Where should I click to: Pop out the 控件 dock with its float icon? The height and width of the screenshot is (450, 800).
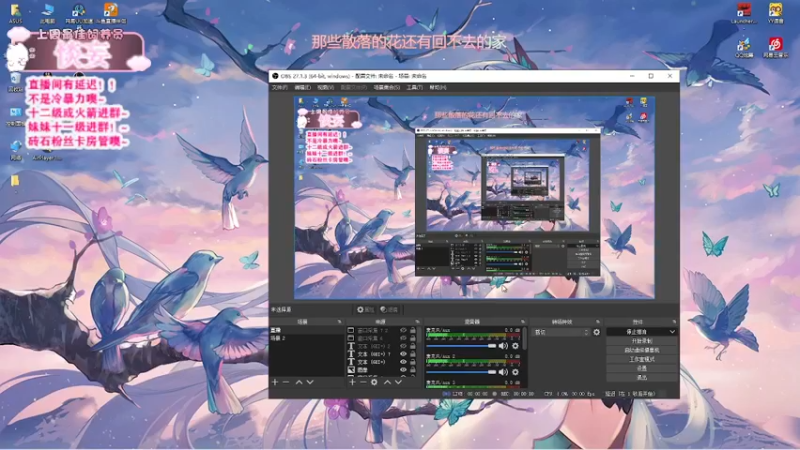674,322
